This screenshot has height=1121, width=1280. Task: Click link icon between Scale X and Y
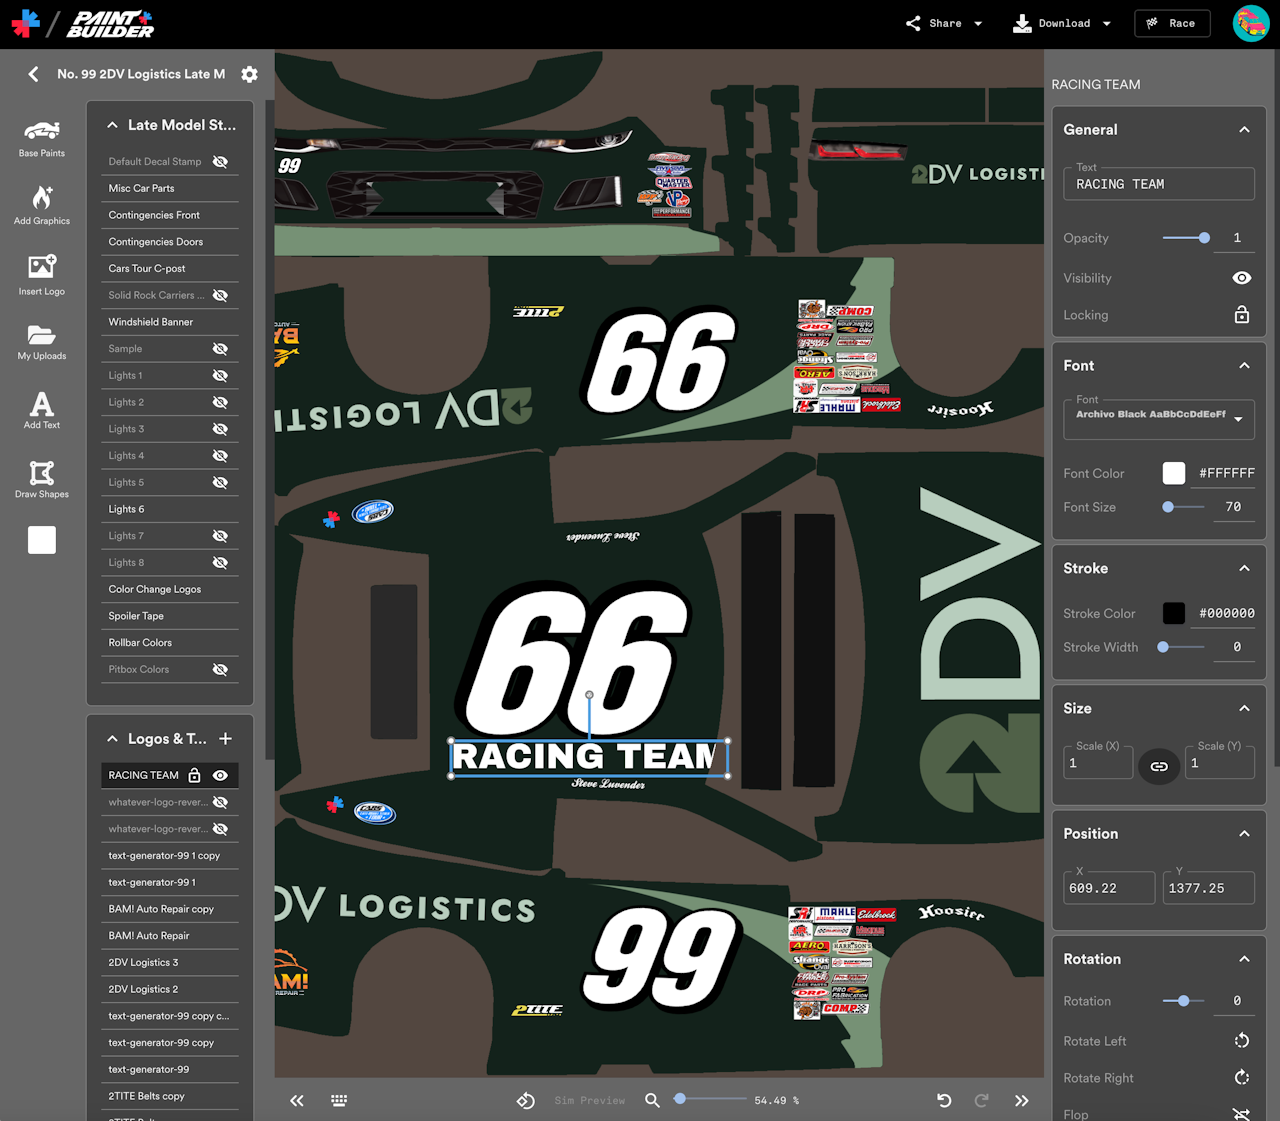(x=1159, y=766)
